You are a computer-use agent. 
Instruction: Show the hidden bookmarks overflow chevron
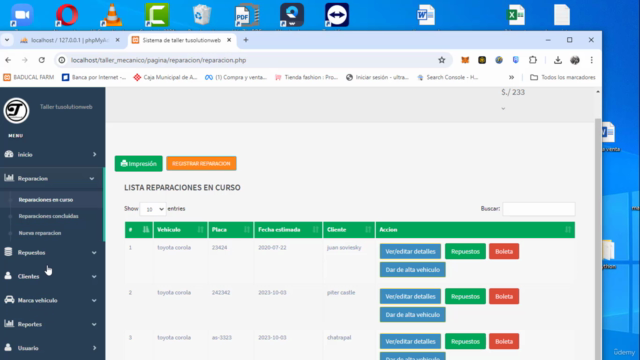[x=511, y=77]
